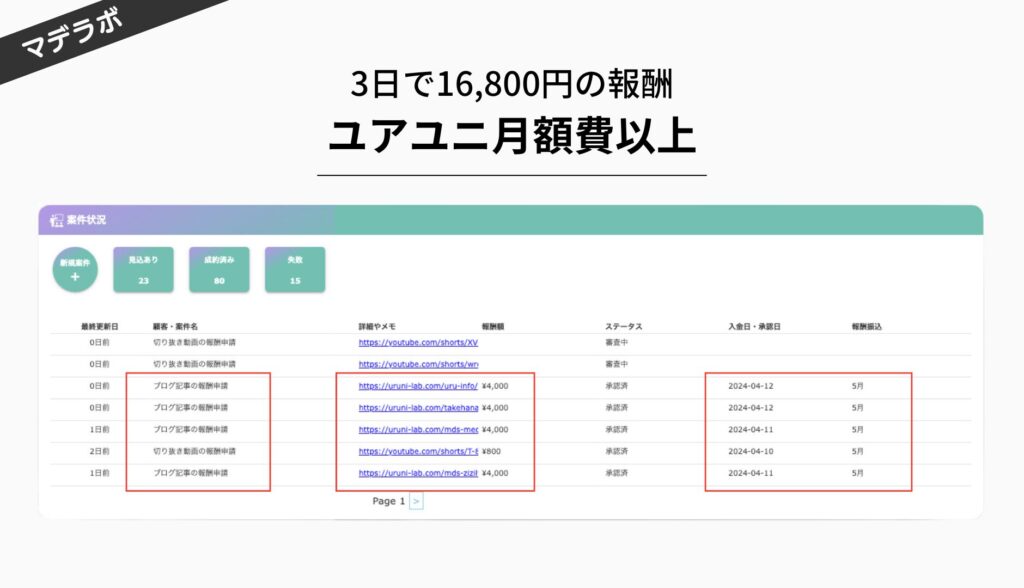Screen dimensions: 1024x588
Task: Select the 報酬額 column header
Action: [x=492, y=326]
